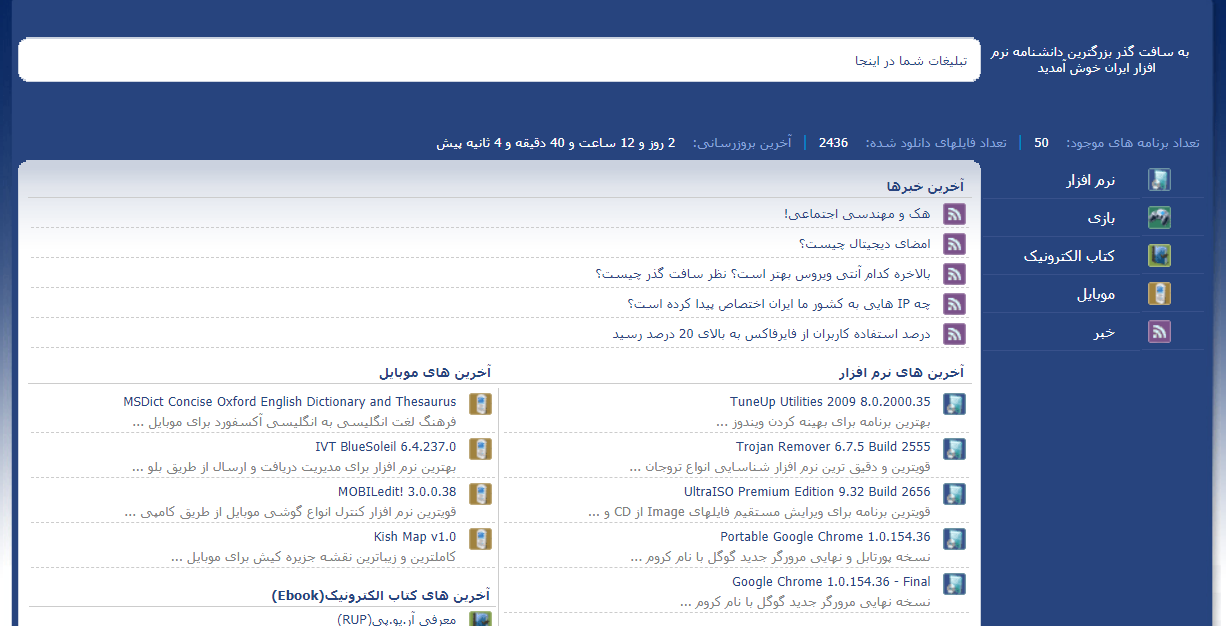Open news link امضای دیجیتال چیست؟

coord(865,244)
